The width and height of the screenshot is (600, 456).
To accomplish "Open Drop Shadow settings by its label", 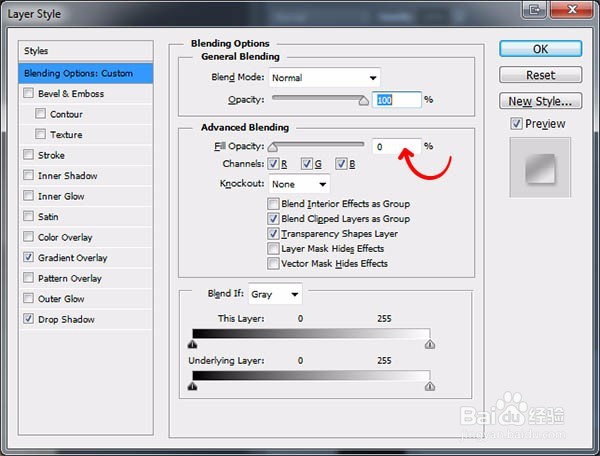I will tap(66, 319).
